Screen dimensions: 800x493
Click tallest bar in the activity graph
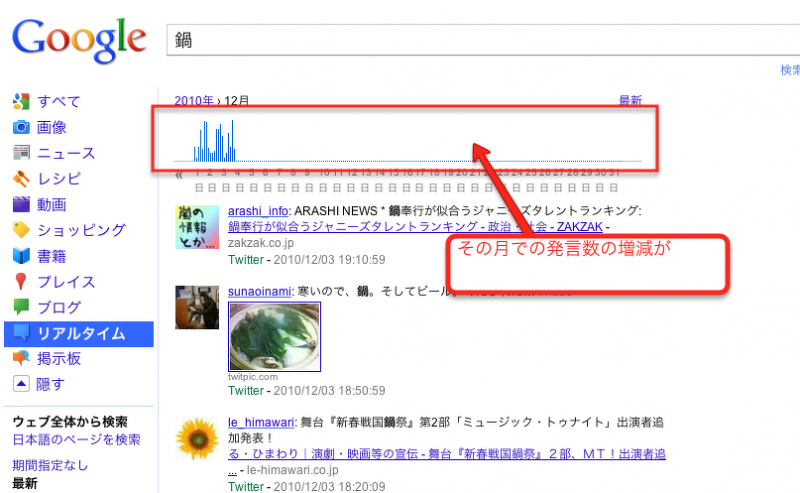click(233, 141)
